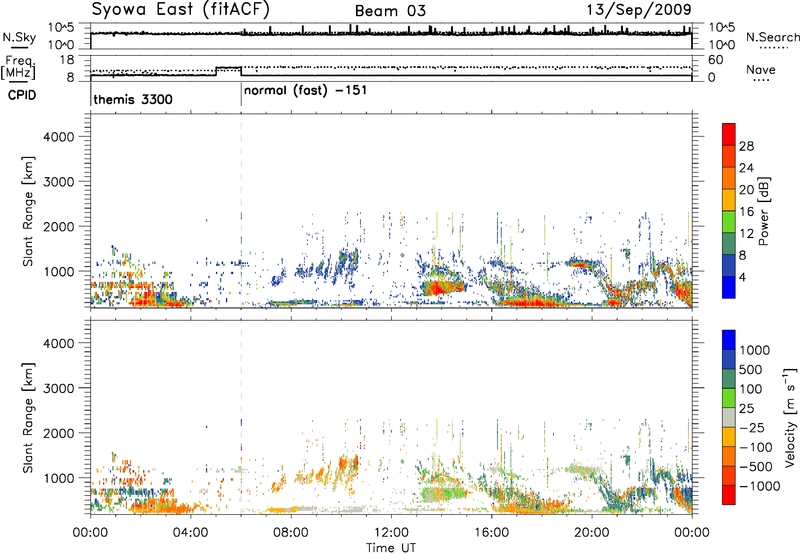Click the 'CPID' row label
The width and height of the screenshot is (800, 554).
point(22,95)
